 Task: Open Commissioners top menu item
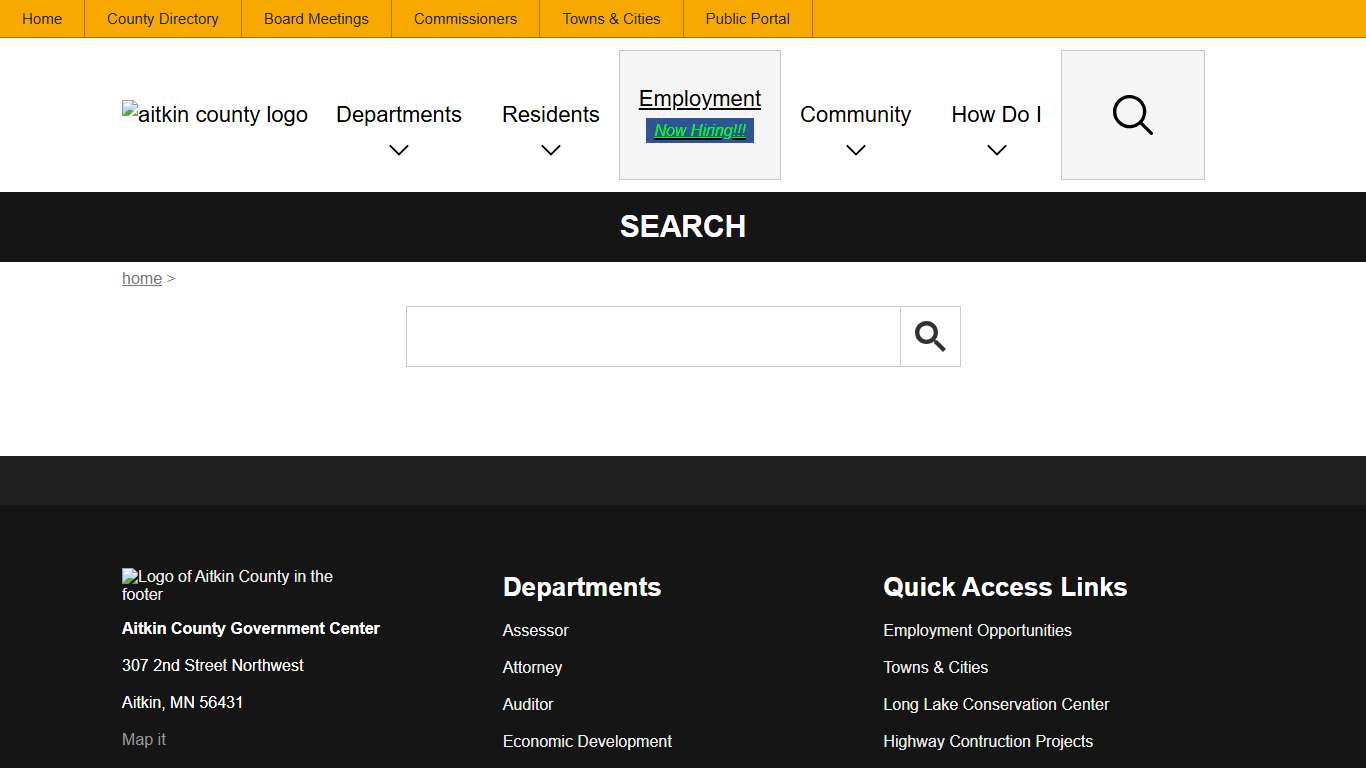pyautogui.click(x=465, y=19)
